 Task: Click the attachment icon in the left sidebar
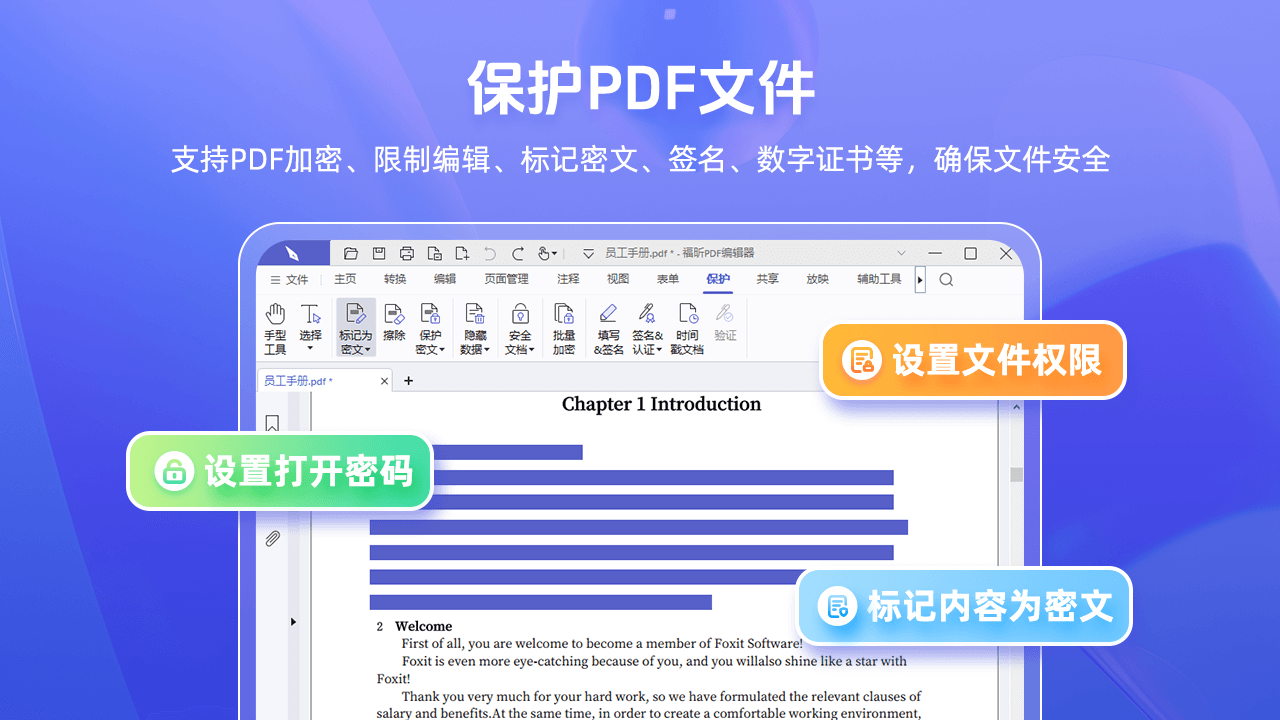pos(272,538)
